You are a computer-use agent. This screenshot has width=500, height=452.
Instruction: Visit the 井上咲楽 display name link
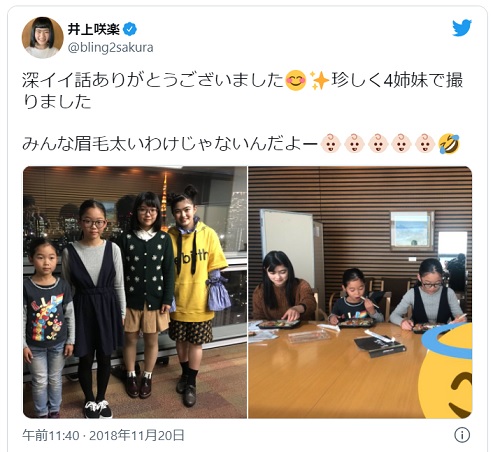[x=94, y=30]
